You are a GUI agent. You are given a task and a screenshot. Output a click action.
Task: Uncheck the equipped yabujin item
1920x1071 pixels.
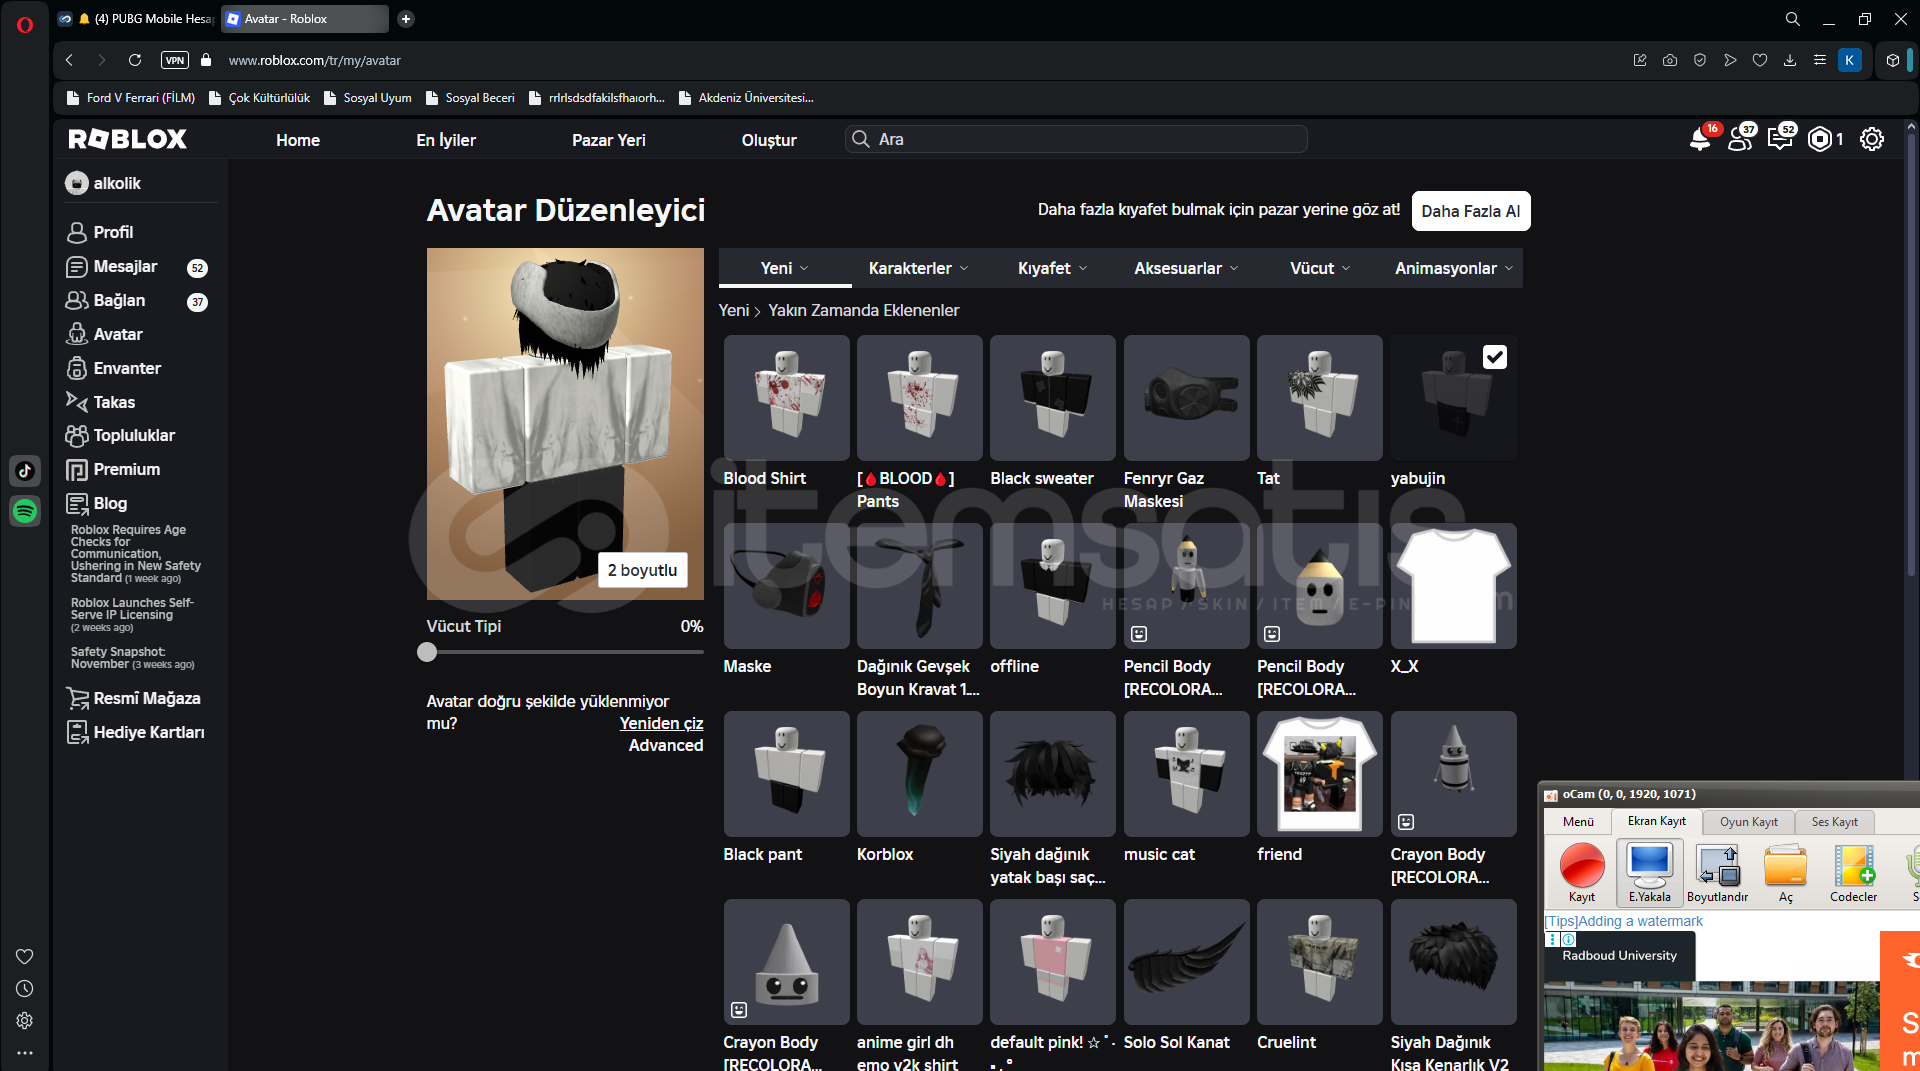[x=1494, y=357]
